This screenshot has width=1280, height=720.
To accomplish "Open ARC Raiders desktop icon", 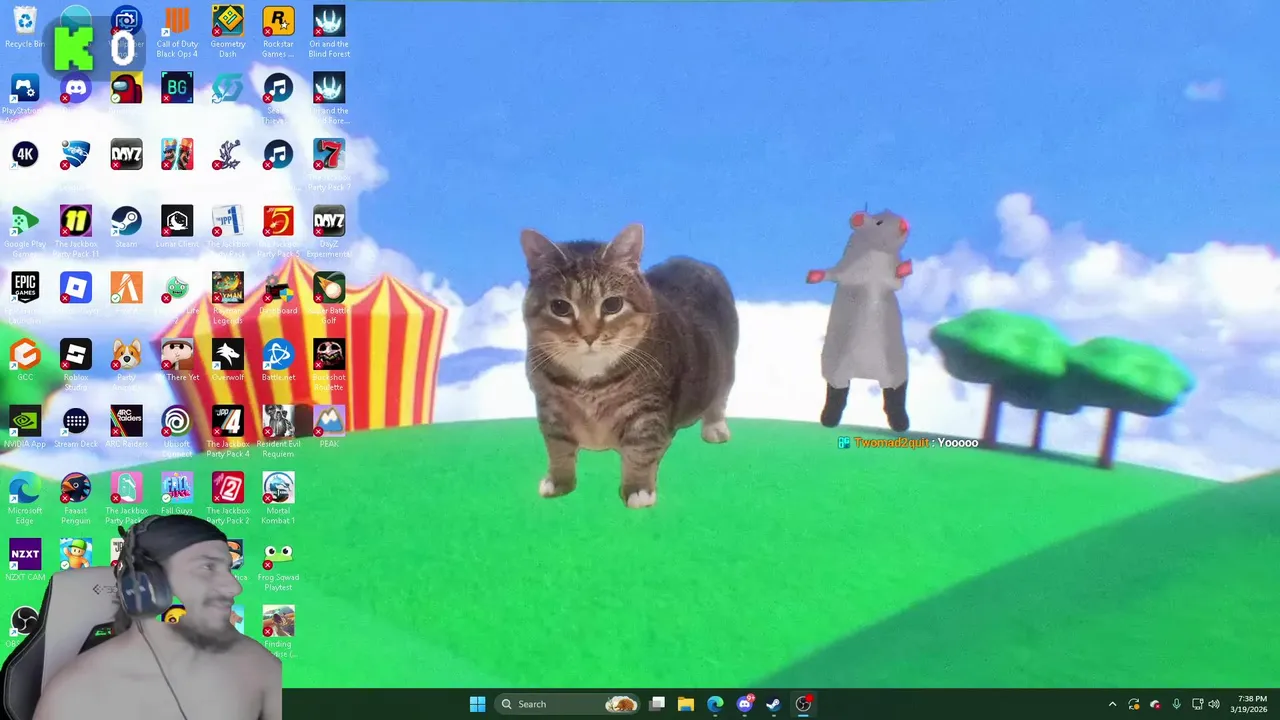I will coord(126,427).
